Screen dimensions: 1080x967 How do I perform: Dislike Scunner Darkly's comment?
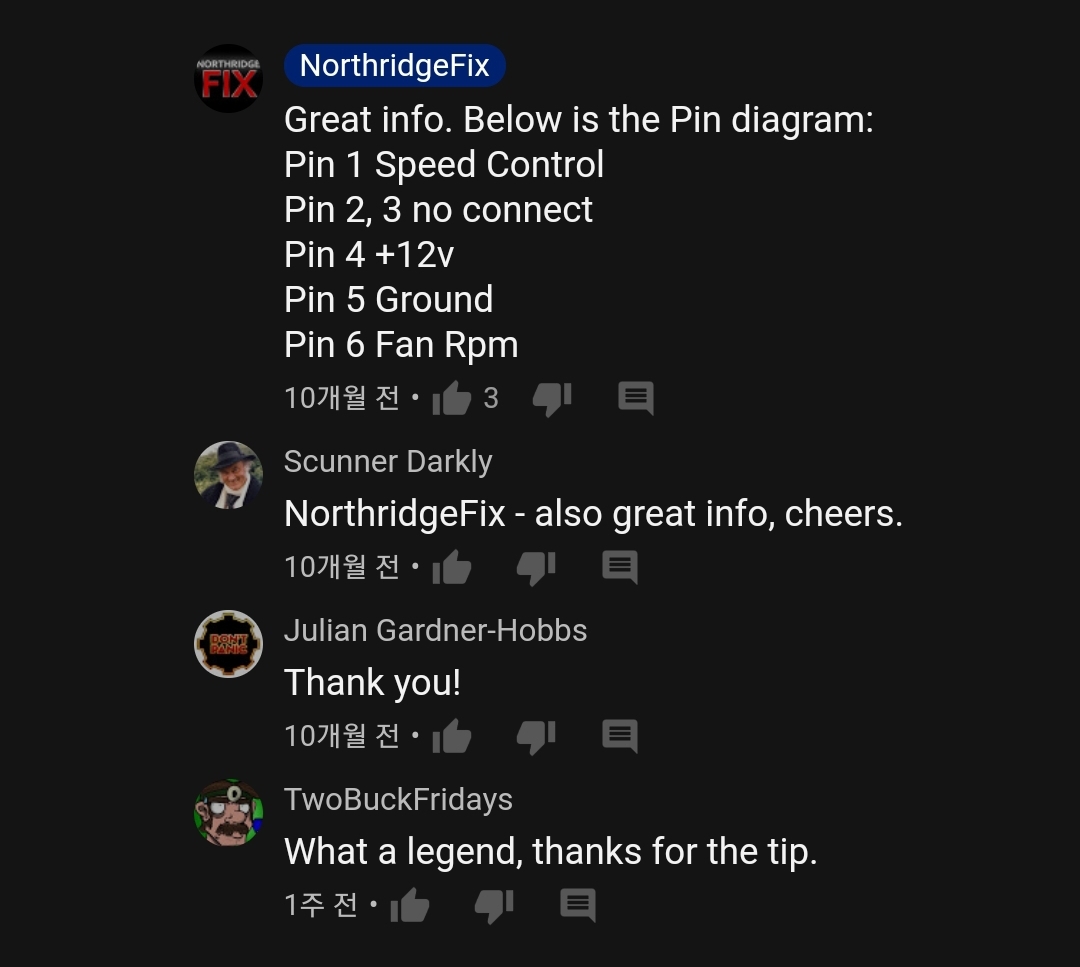point(536,568)
